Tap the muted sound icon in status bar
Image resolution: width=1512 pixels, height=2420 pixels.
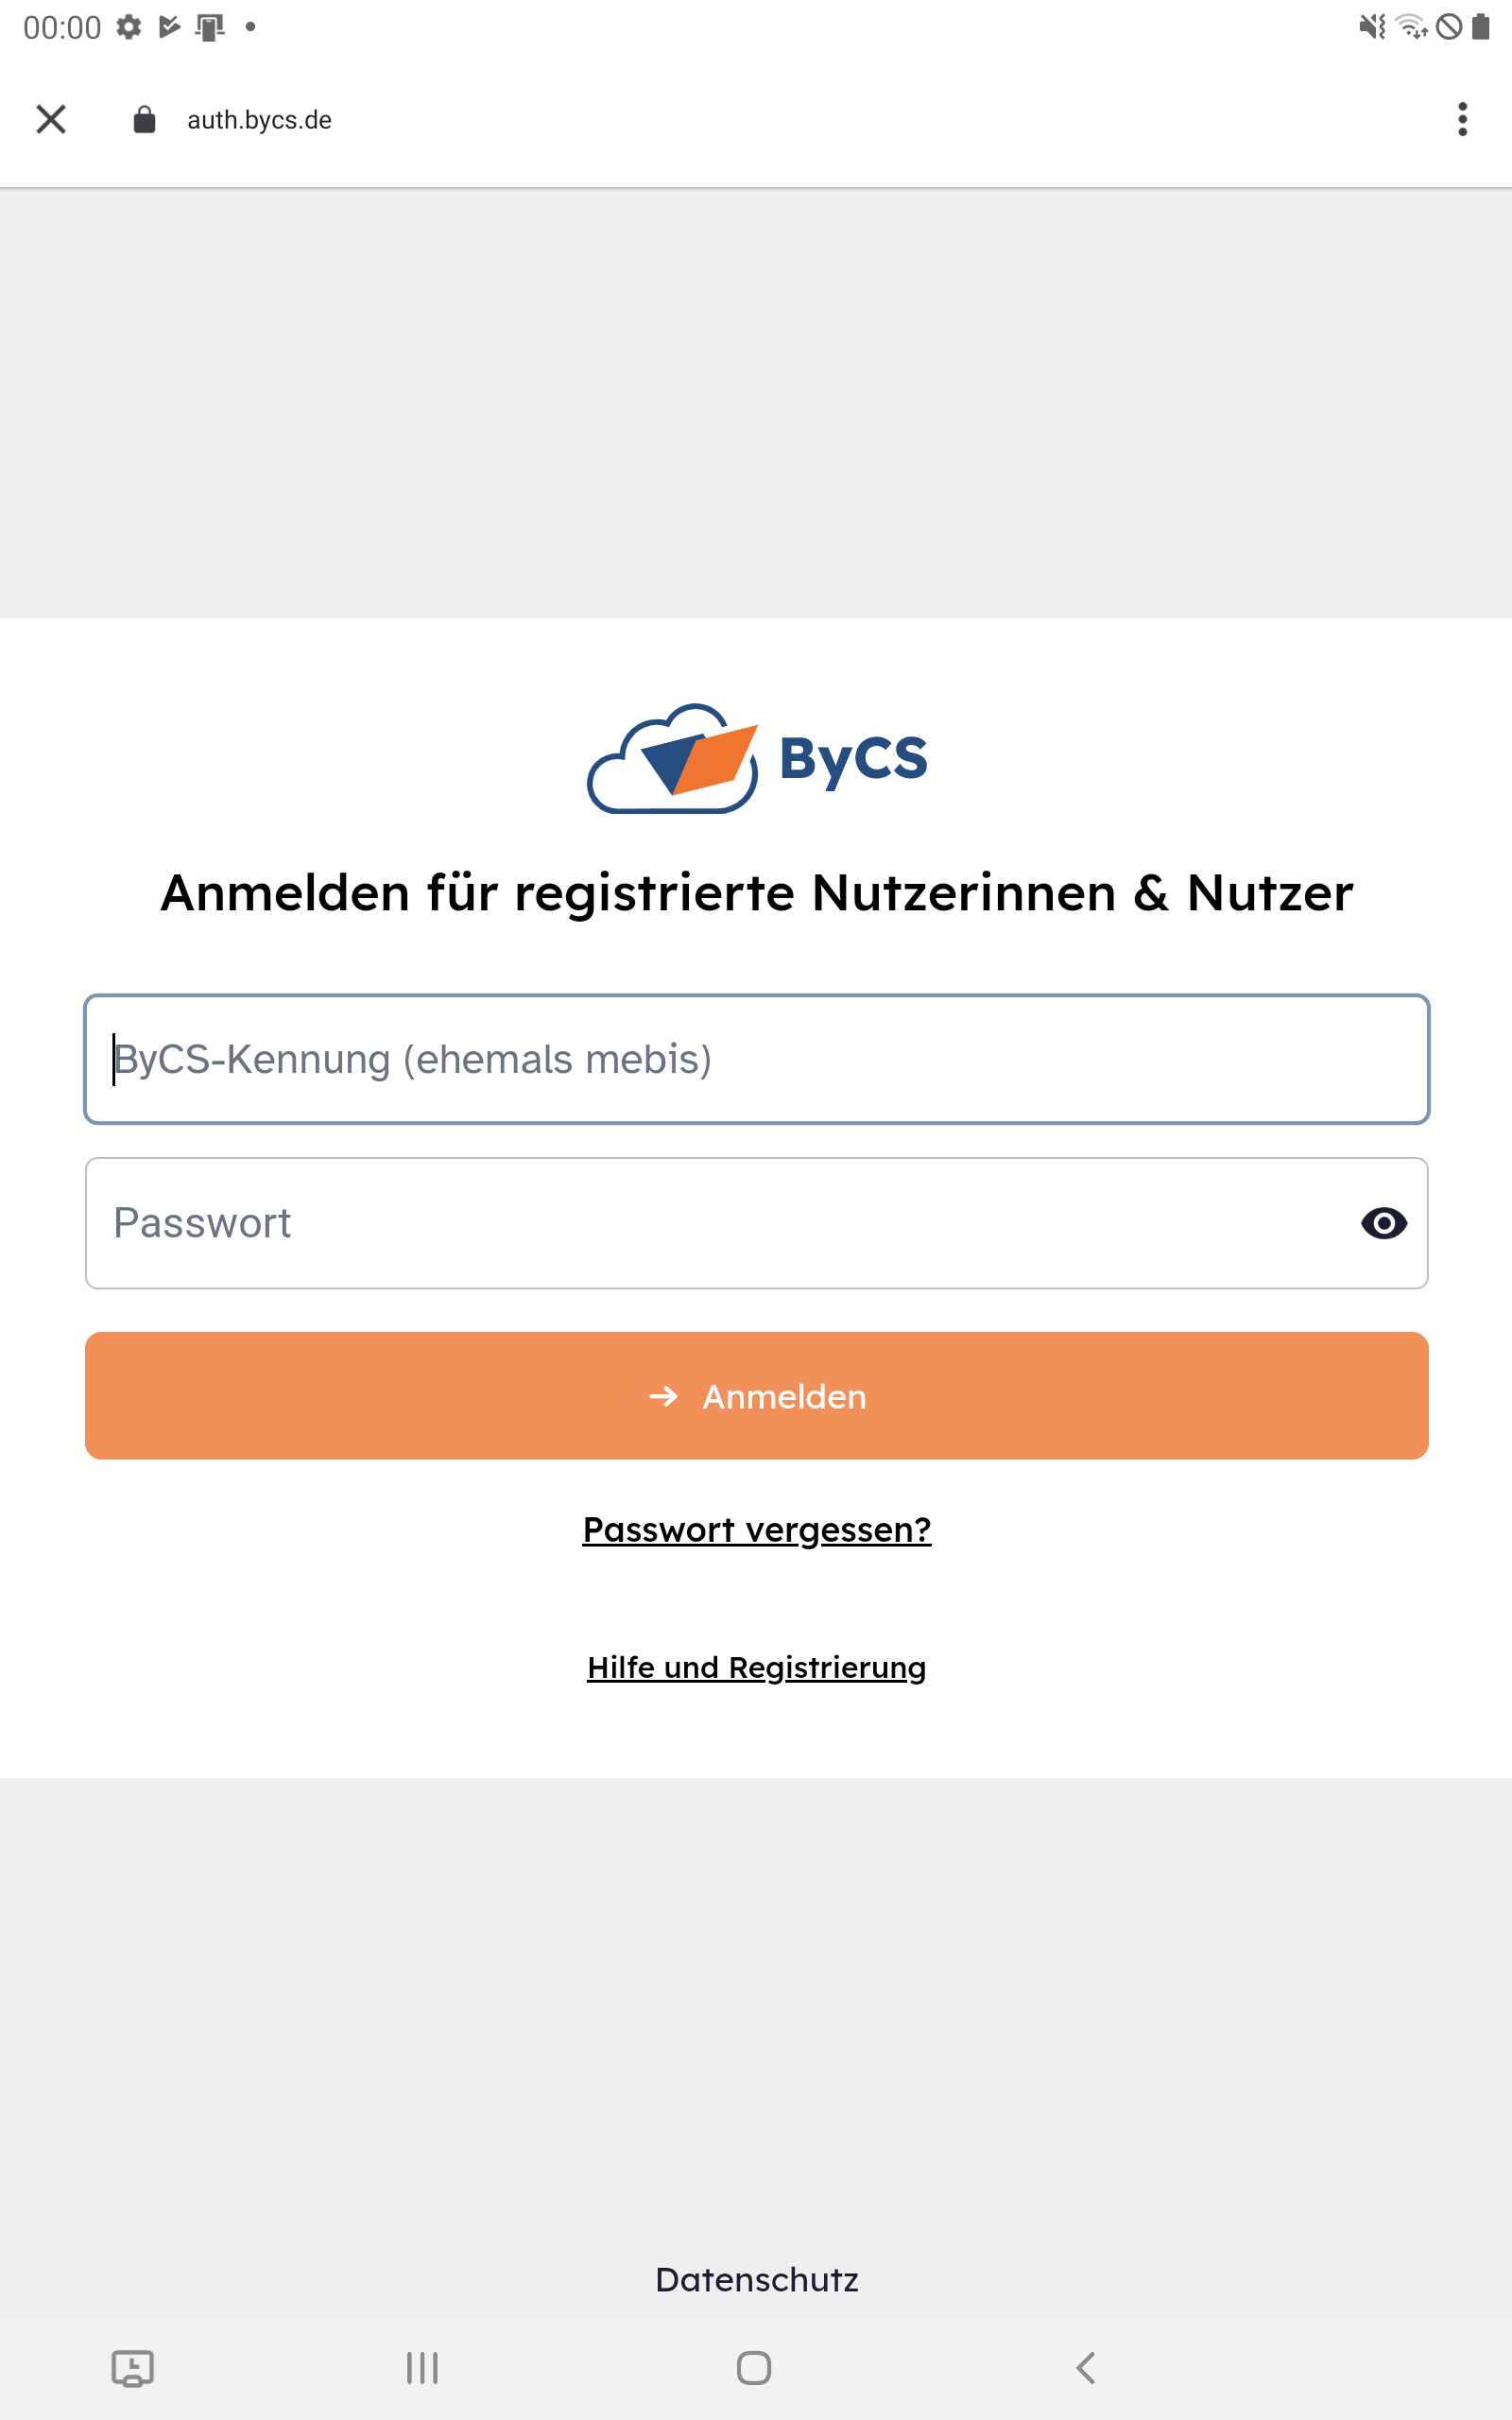coord(1371,27)
